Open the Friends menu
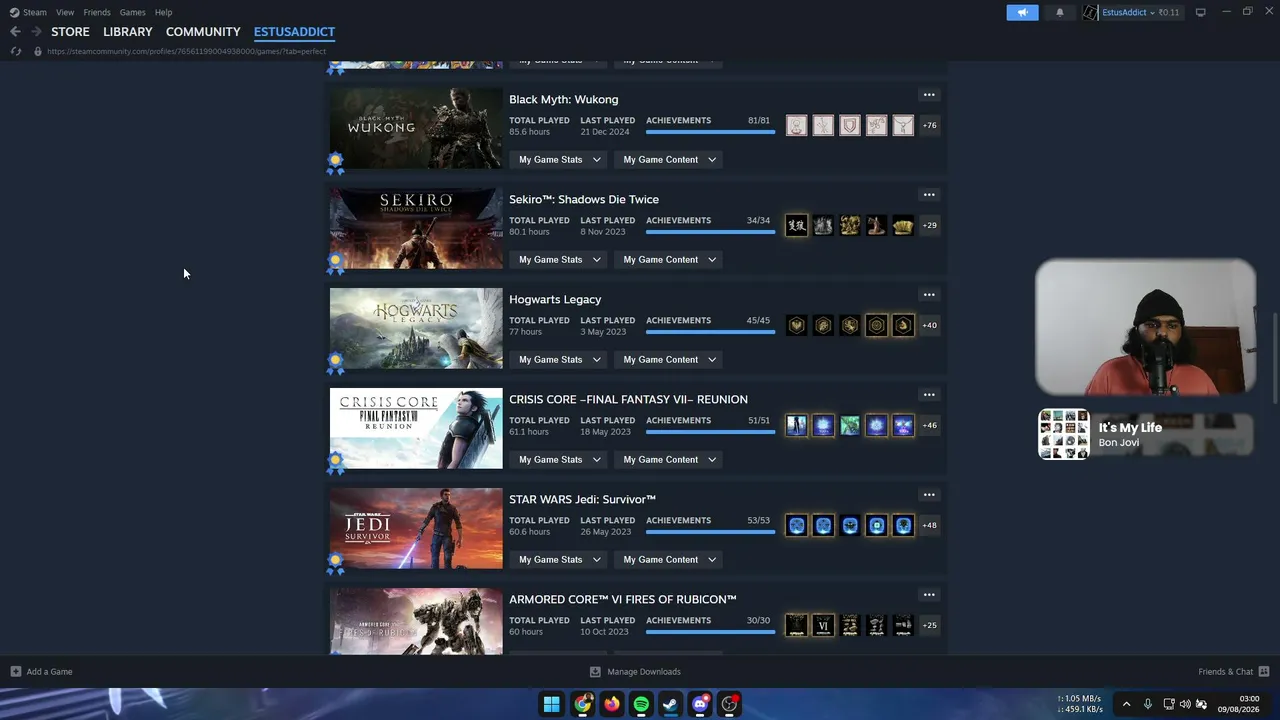The width and height of the screenshot is (1280, 720). click(x=97, y=12)
